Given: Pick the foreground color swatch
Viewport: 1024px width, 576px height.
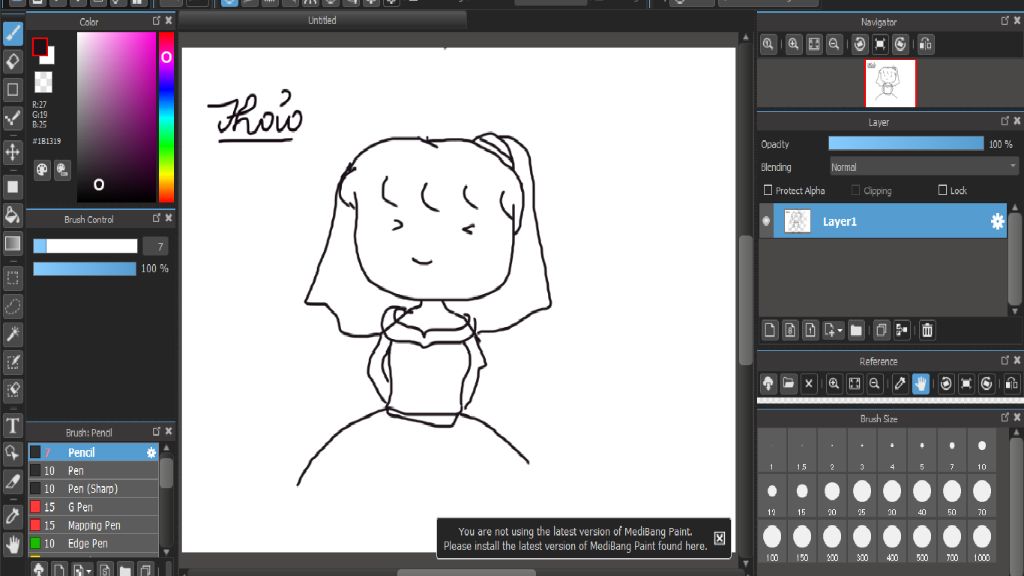Looking at the screenshot, I should tap(40, 46).
